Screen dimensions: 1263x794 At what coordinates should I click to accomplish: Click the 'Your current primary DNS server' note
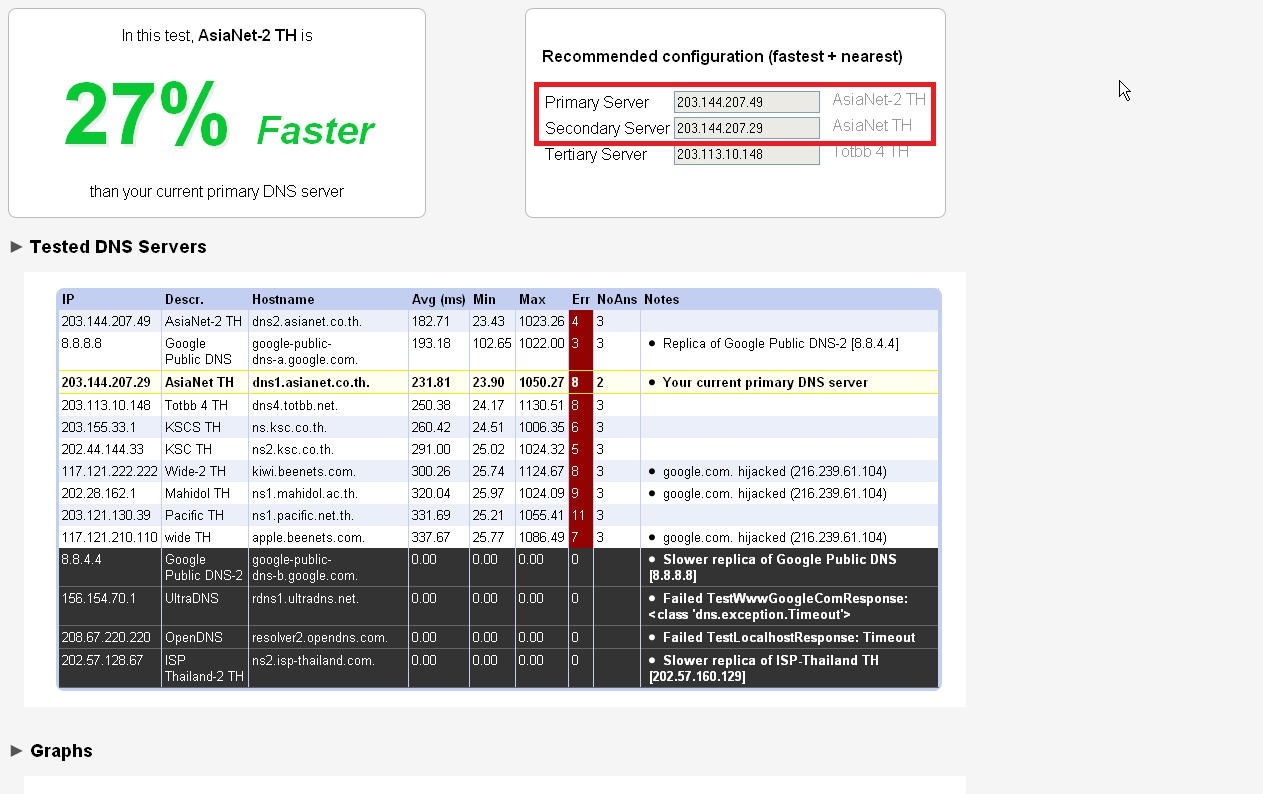pos(765,382)
